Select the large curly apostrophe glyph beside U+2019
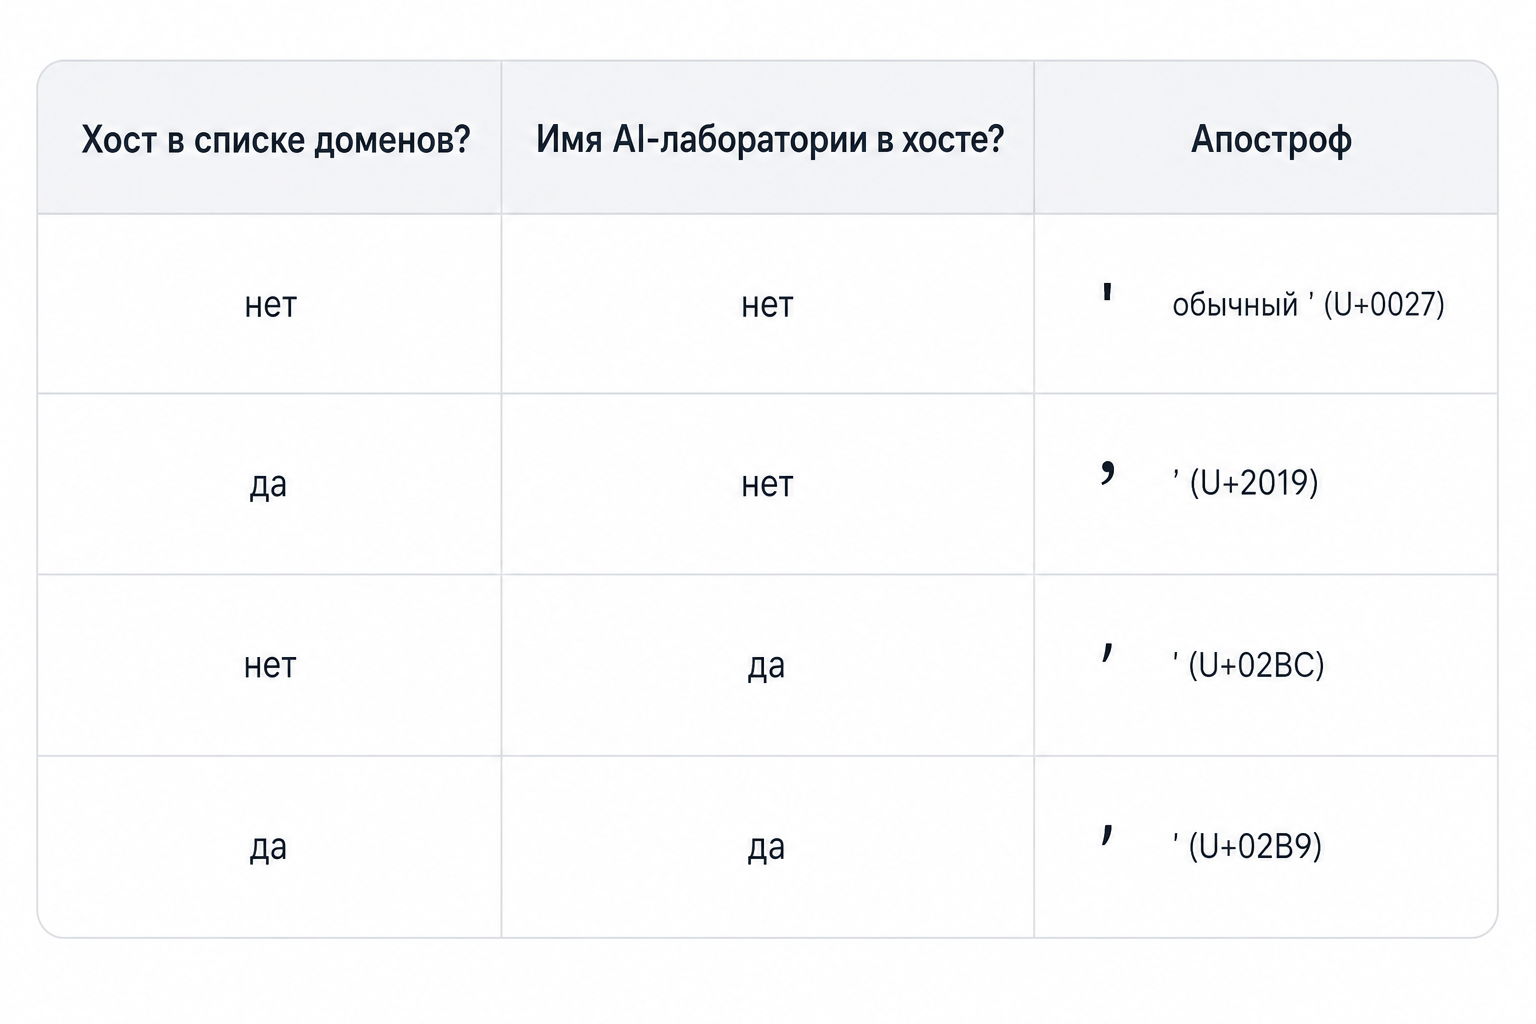This screenshot has width=1536, height=1024. point(1107,471)
